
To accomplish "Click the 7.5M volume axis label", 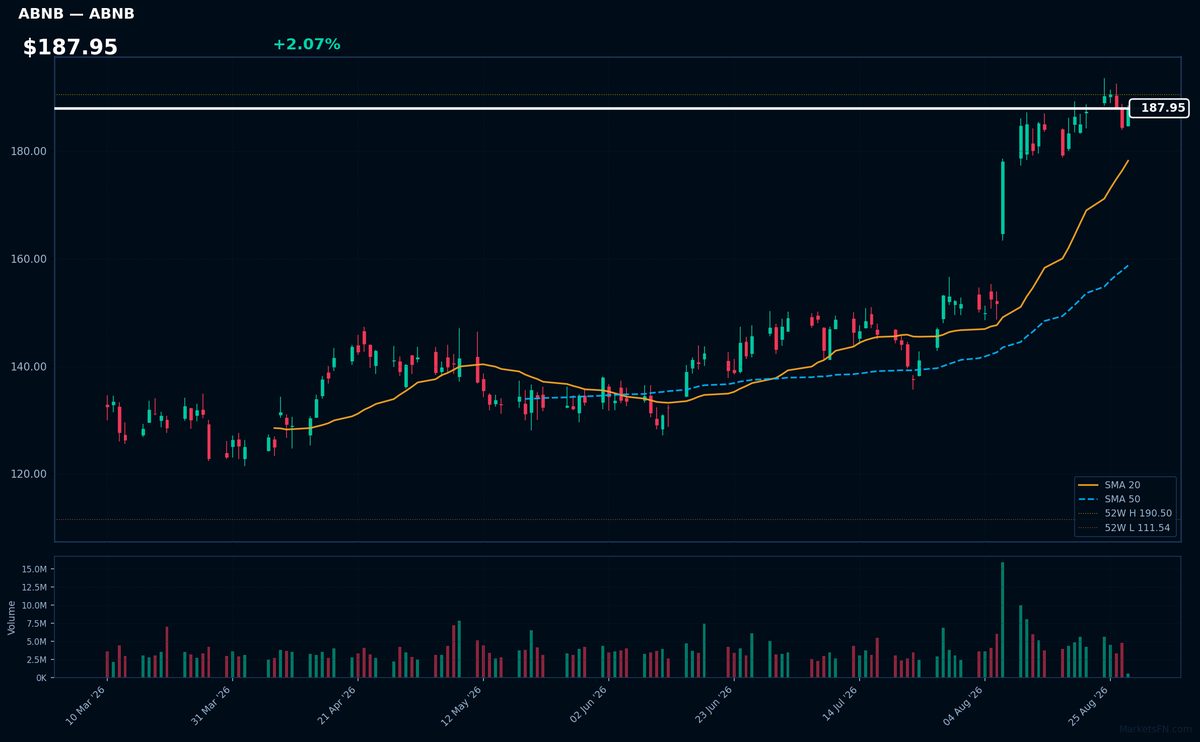I will pos(35,623).
